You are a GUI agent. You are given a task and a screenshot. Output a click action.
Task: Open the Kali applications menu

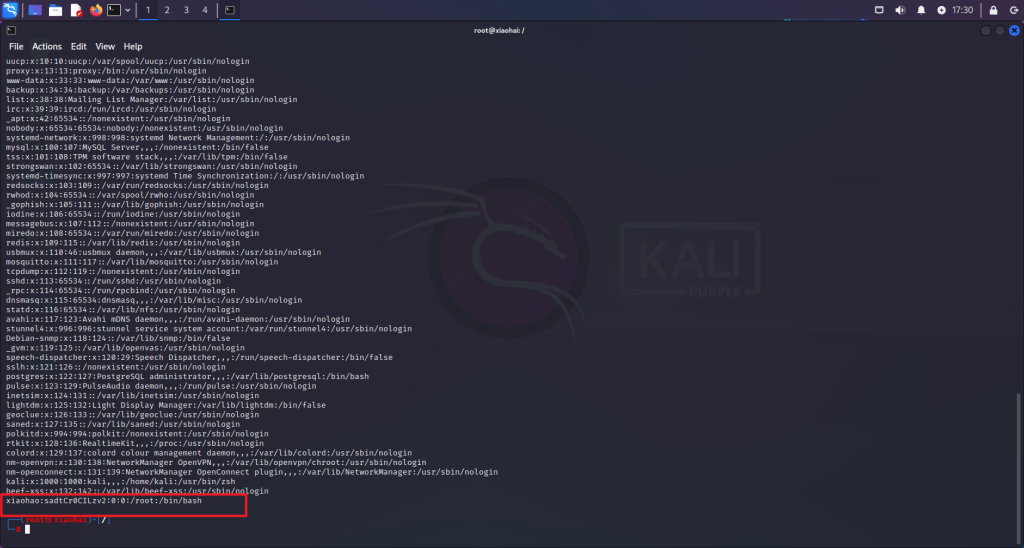pos(10,10)
